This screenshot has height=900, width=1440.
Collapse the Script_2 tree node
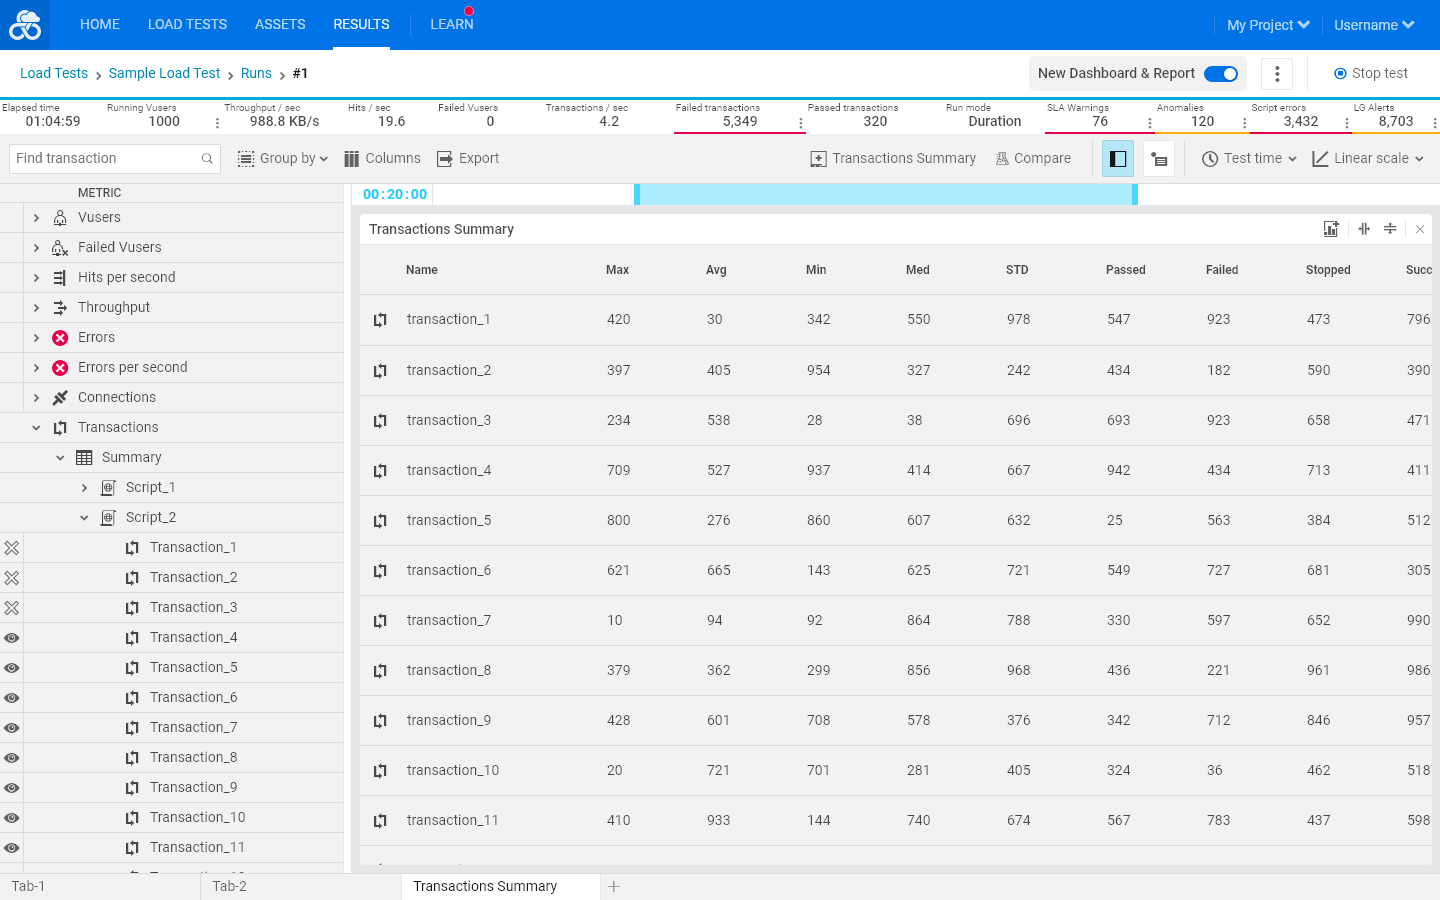coord(84,518)
